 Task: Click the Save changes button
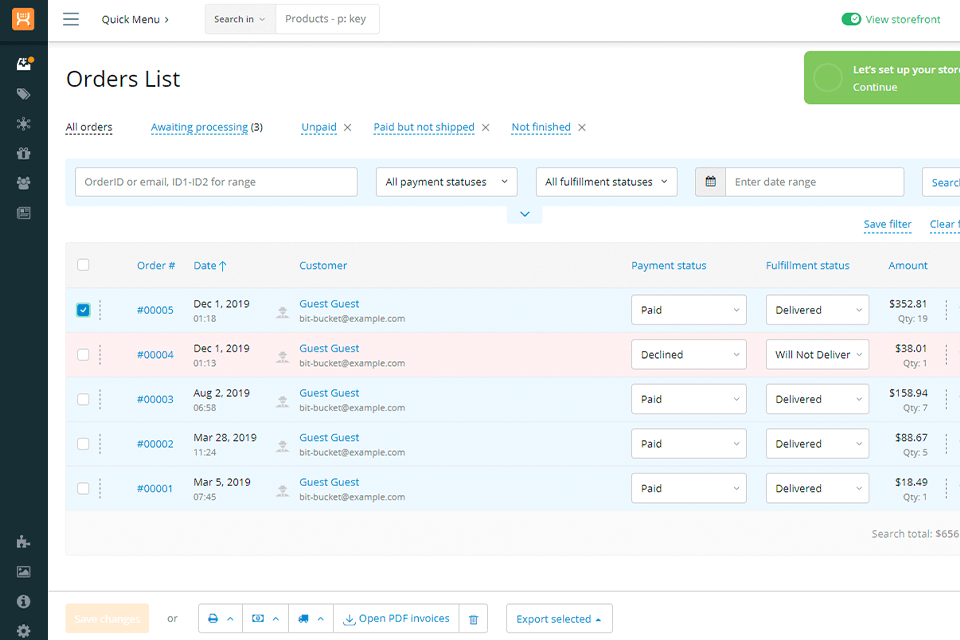click(107, 619)
